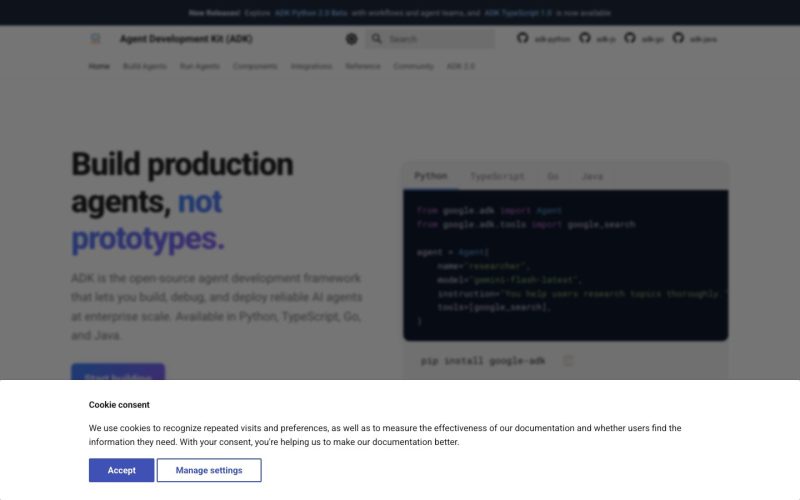Select the Python code tab
Image resolution: width=800 pixels, height=500 pixels.
point(431,176)
